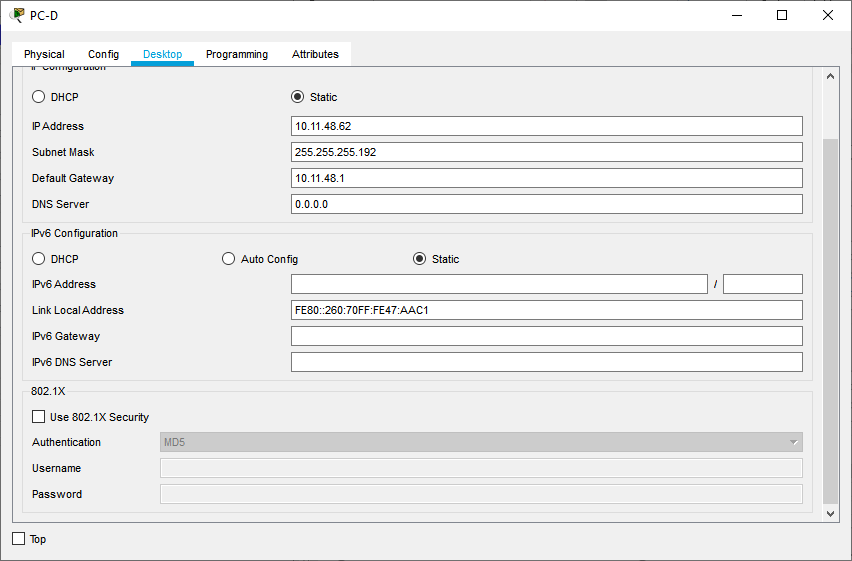Select DHCP for IPv4 configuration

(39, 97)
